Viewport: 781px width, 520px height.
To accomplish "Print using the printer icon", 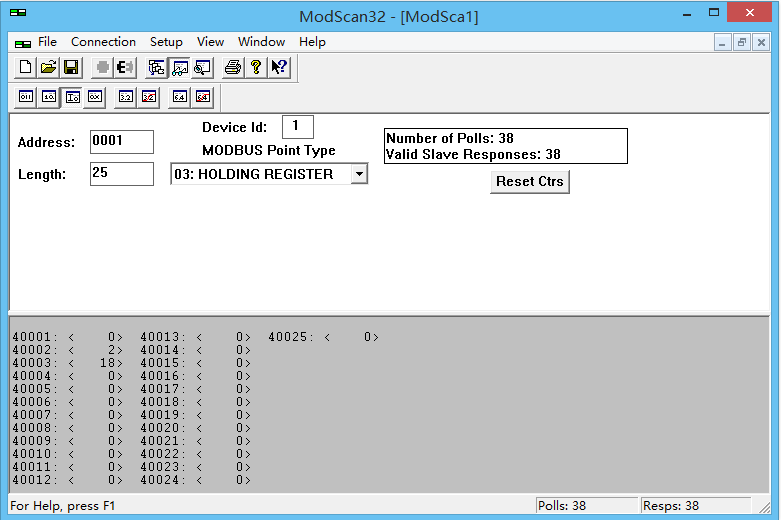I will [233, 67].
